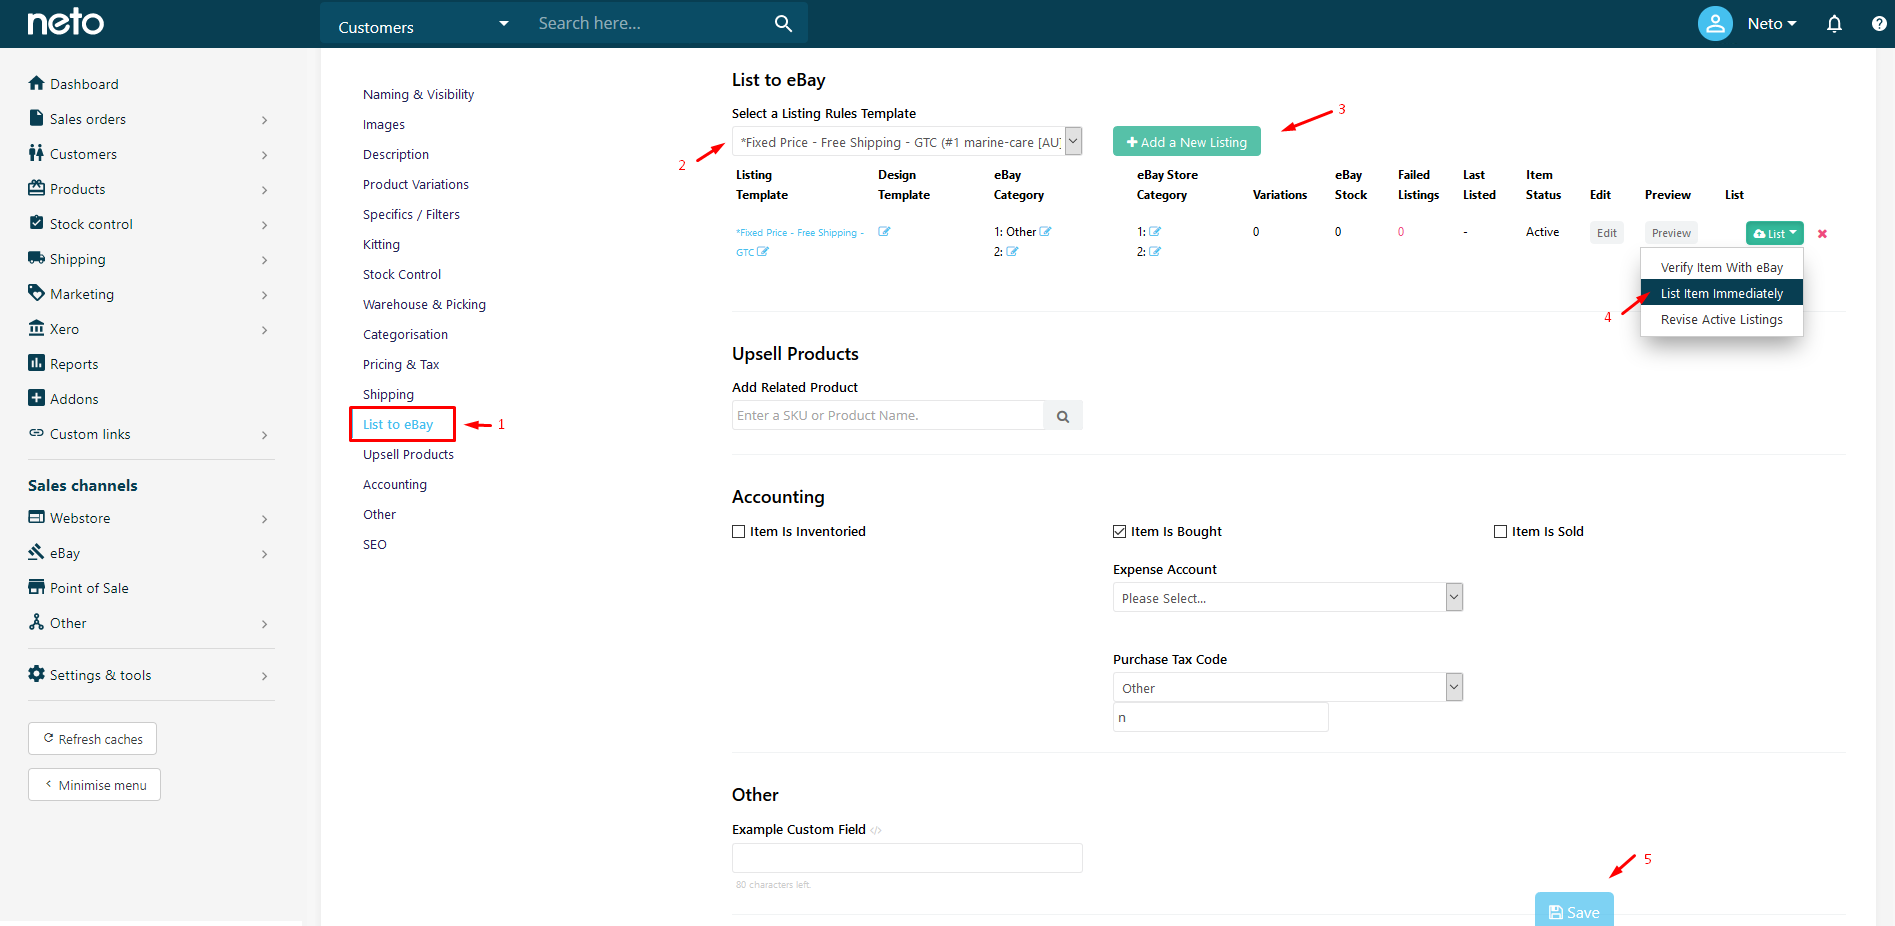Viewport: 1895px width, 926px height.
Task: Click the Custom links chain icon
Action: click(x=37, y=433)
